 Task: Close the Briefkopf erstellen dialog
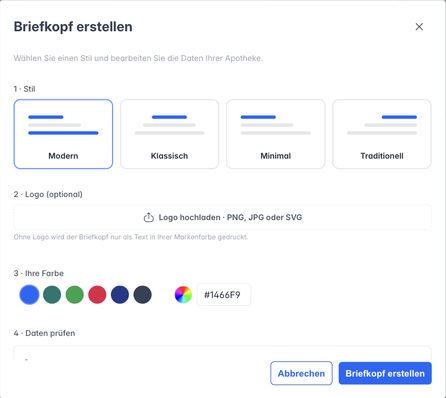(x=419, y=27)
